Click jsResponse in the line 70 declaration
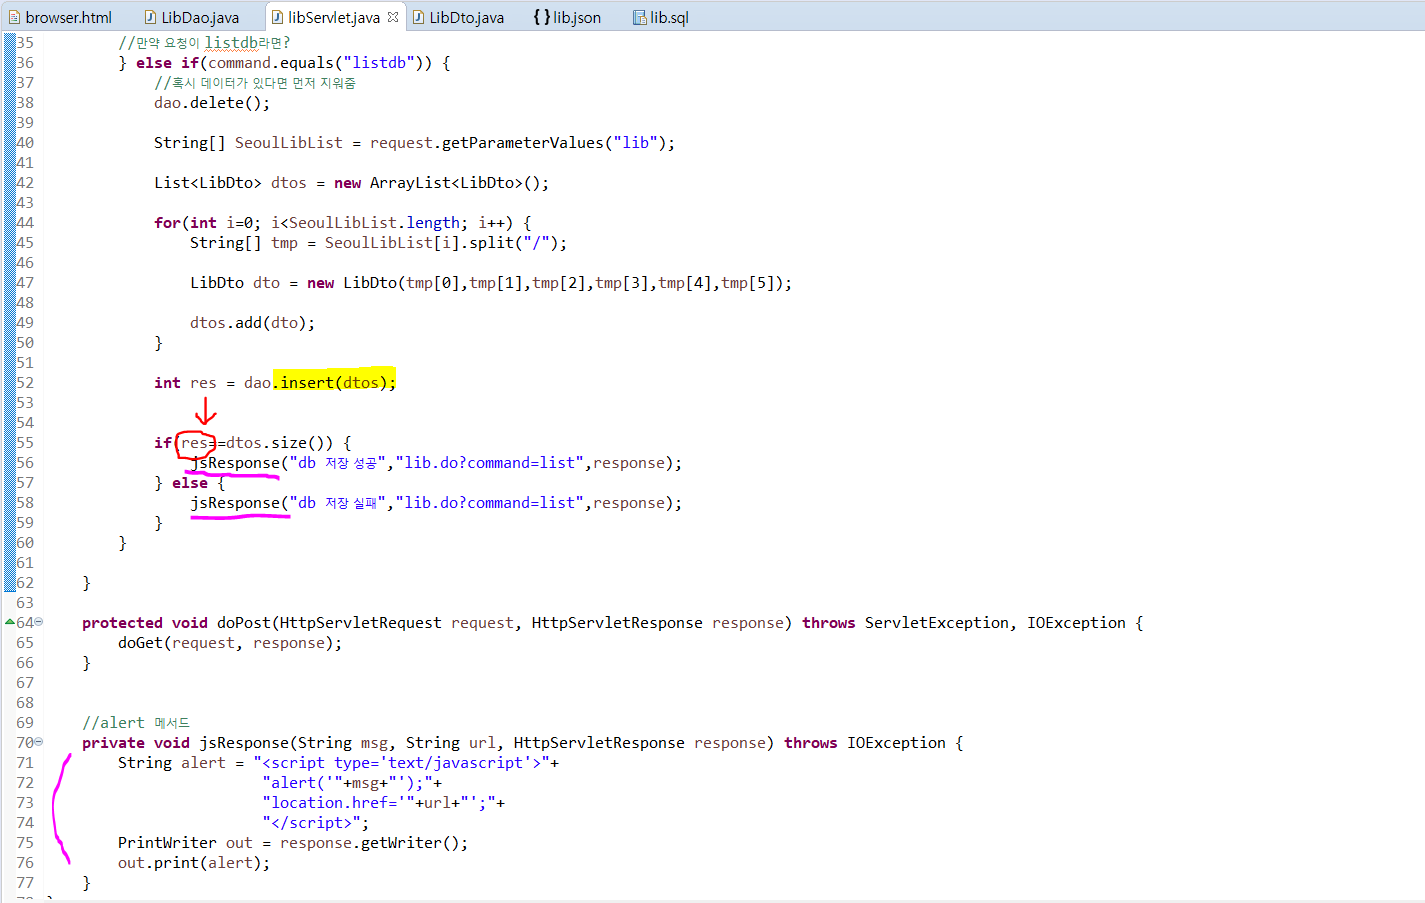This screenshot has height=903, width=1425. [x=244, y=742]
